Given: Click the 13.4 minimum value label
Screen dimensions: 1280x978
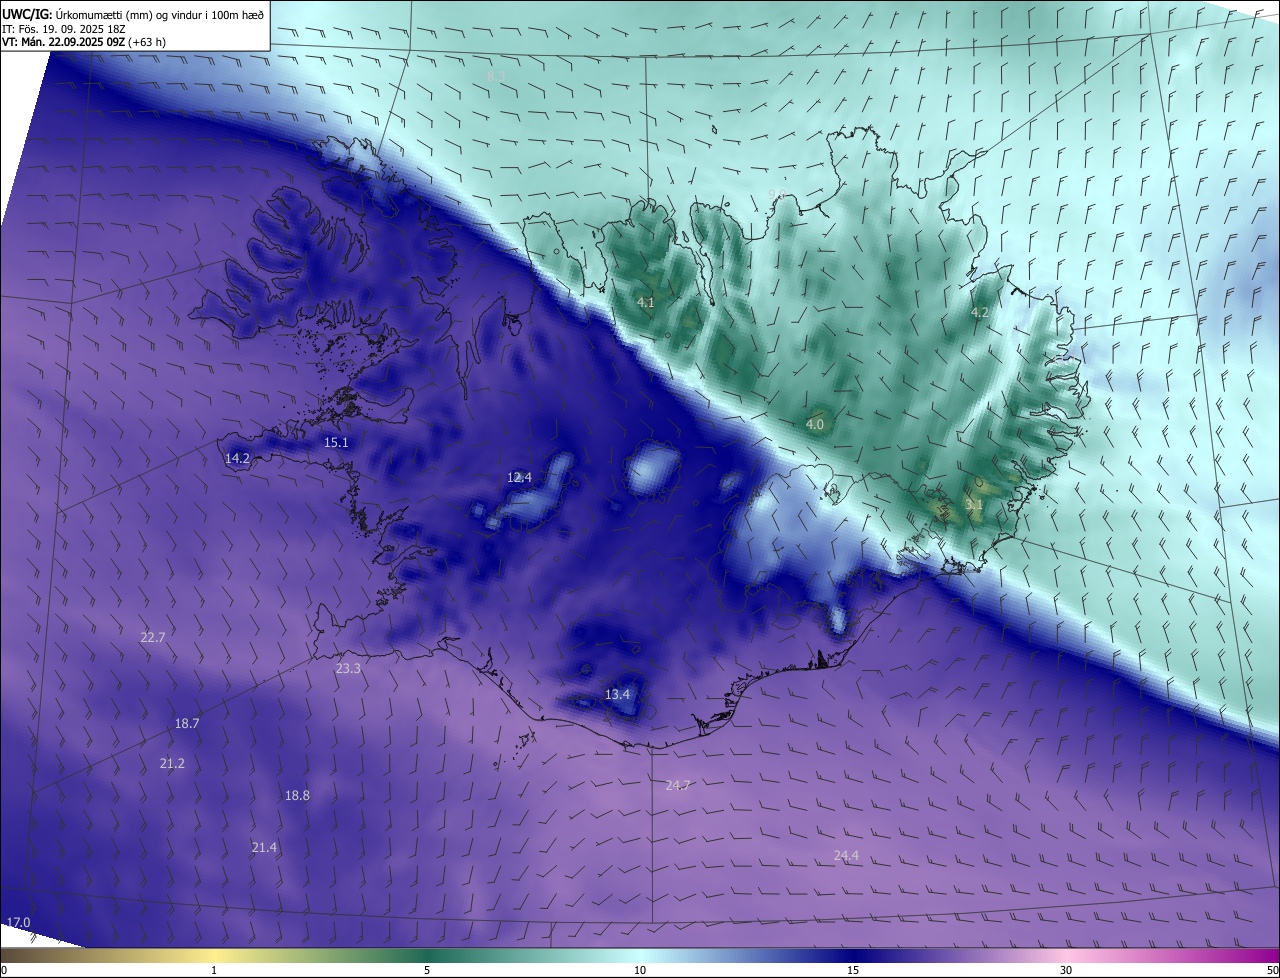Looking at the screenshot, I should point(618,694).
